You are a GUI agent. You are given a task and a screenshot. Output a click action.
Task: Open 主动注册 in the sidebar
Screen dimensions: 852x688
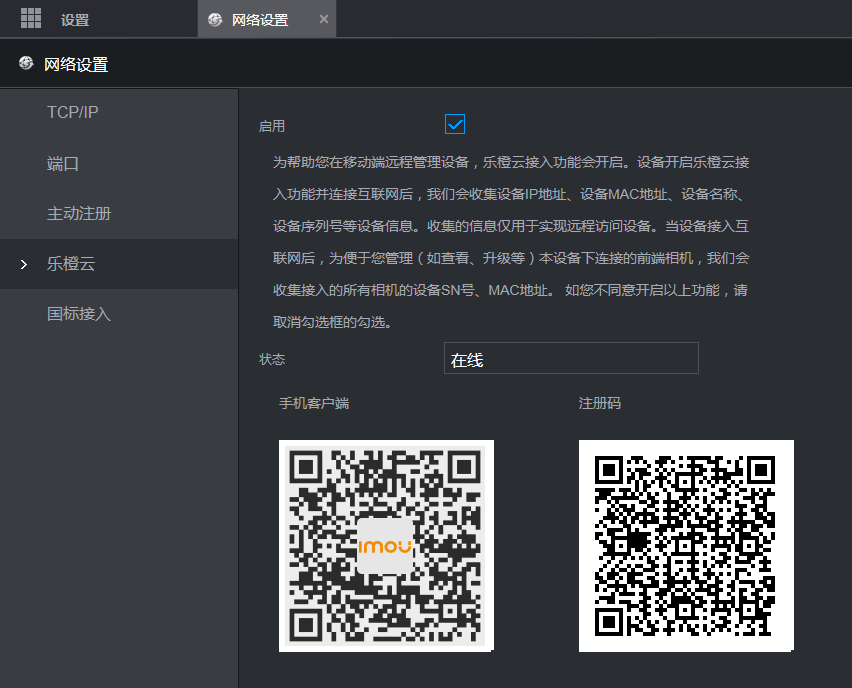pos(78,214)
